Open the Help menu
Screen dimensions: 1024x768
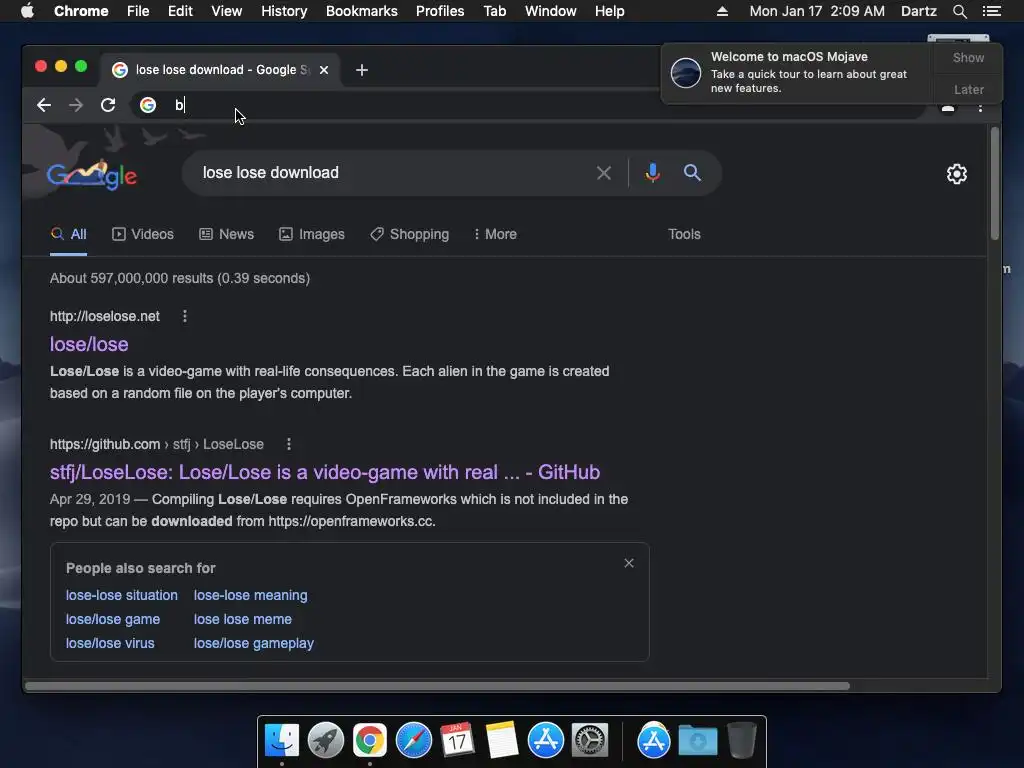pos(609,11)
